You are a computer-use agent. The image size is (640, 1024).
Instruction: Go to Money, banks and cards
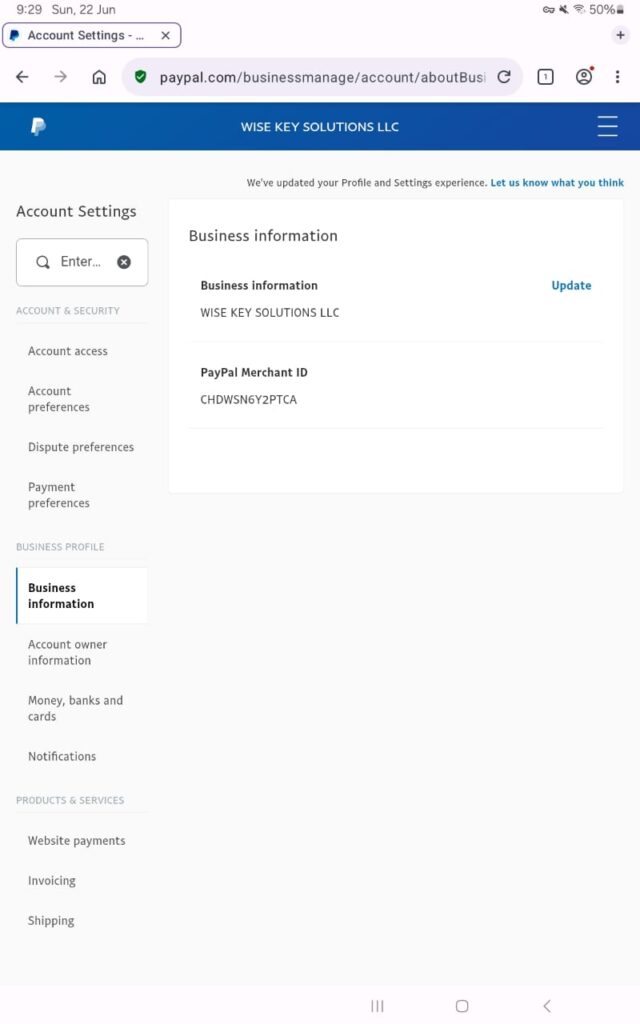75,708
